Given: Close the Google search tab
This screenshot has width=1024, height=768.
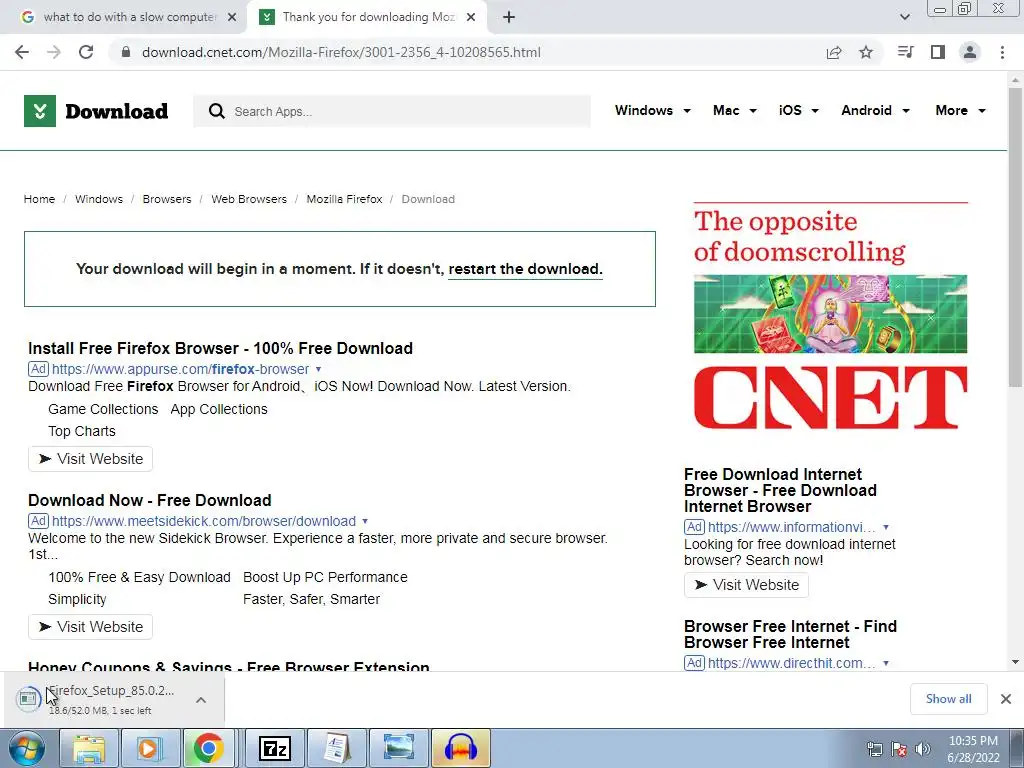Looking at the screenshot, I should tap(232, 17).
